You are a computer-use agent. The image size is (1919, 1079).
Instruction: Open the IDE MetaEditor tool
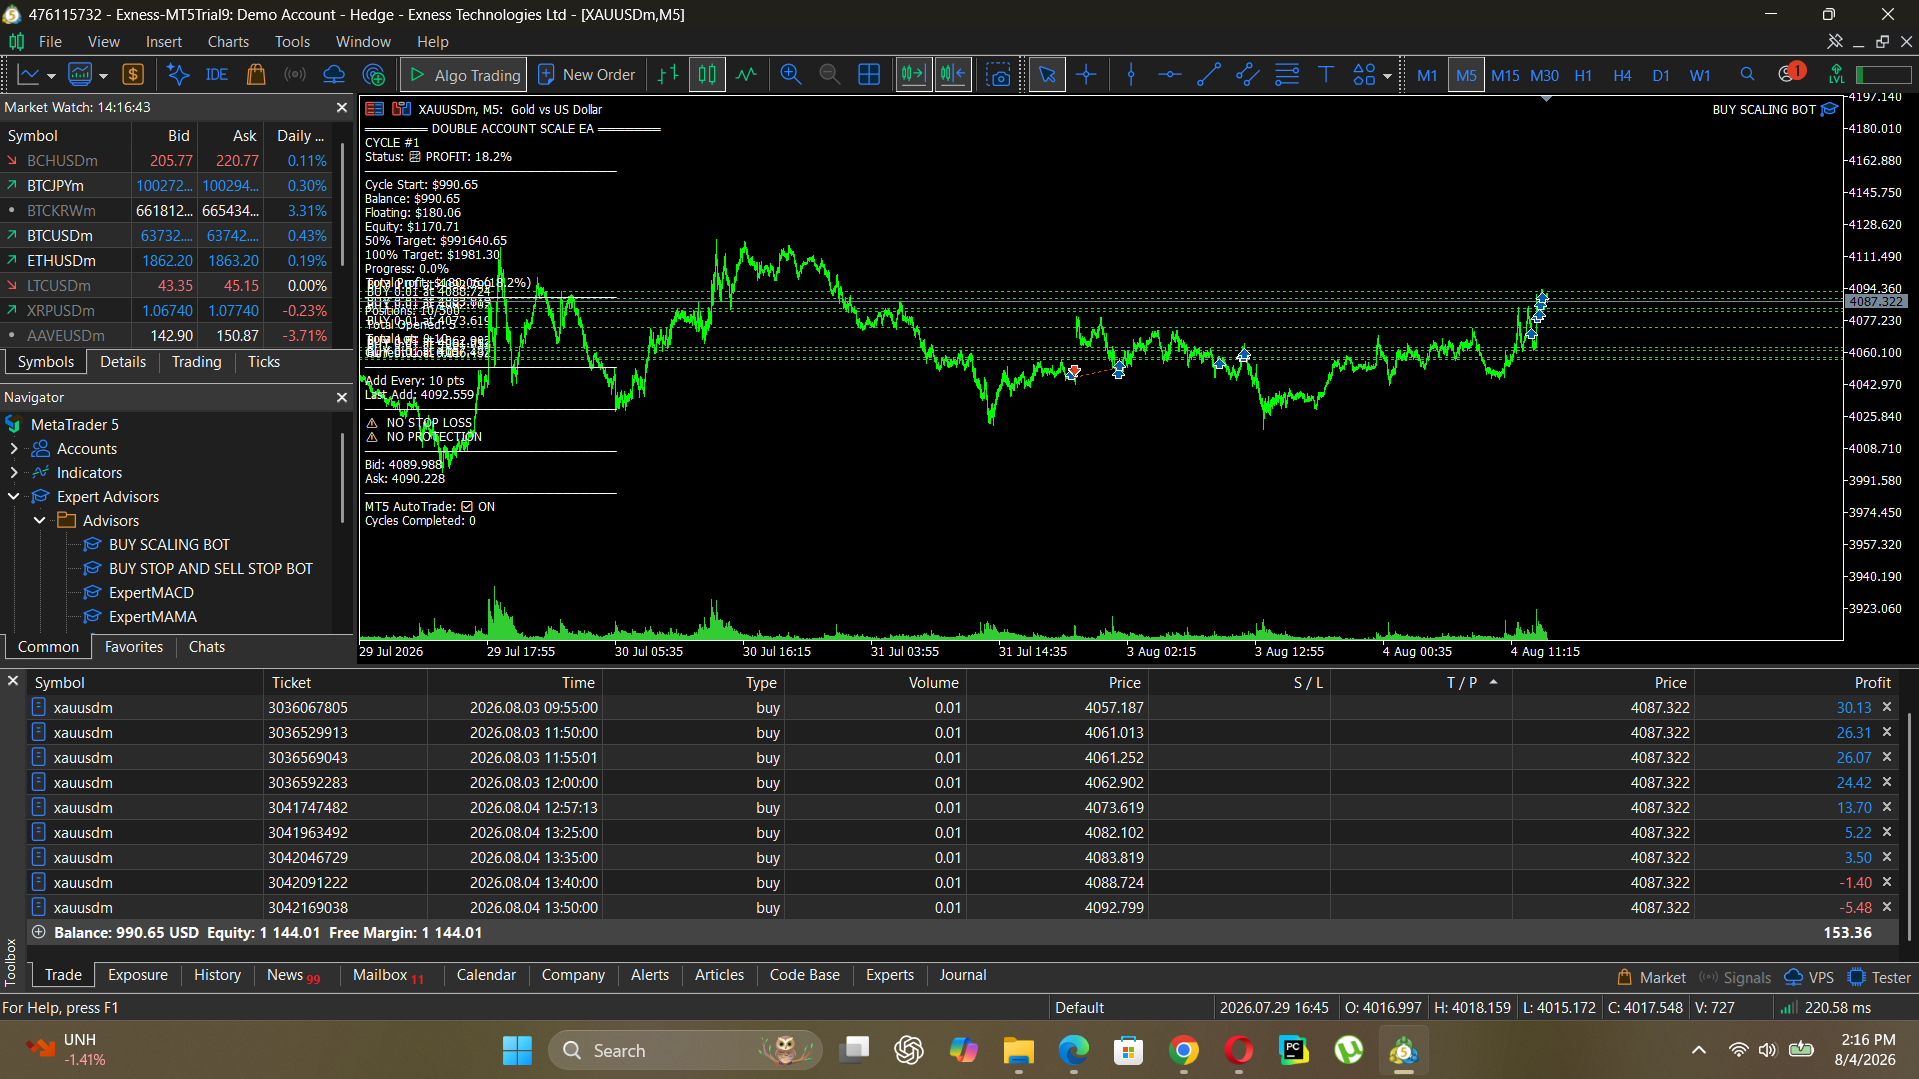(x=216, y=74)
